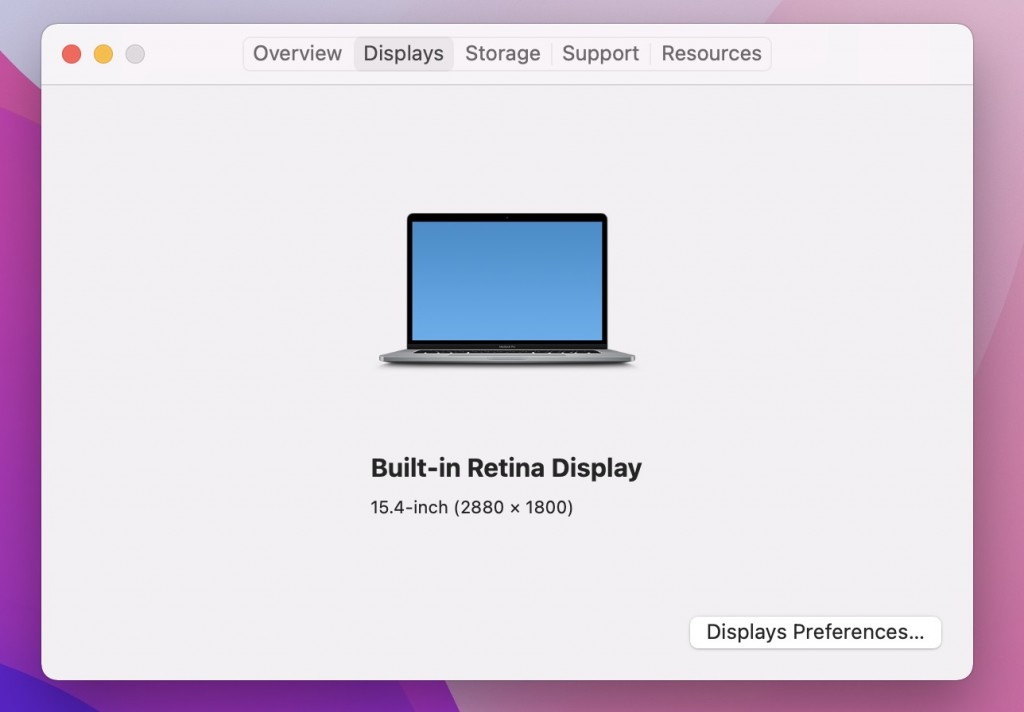Screen dimensions: 1024x712
Task: Switch to the Overview tab
Action: (297, 54)
